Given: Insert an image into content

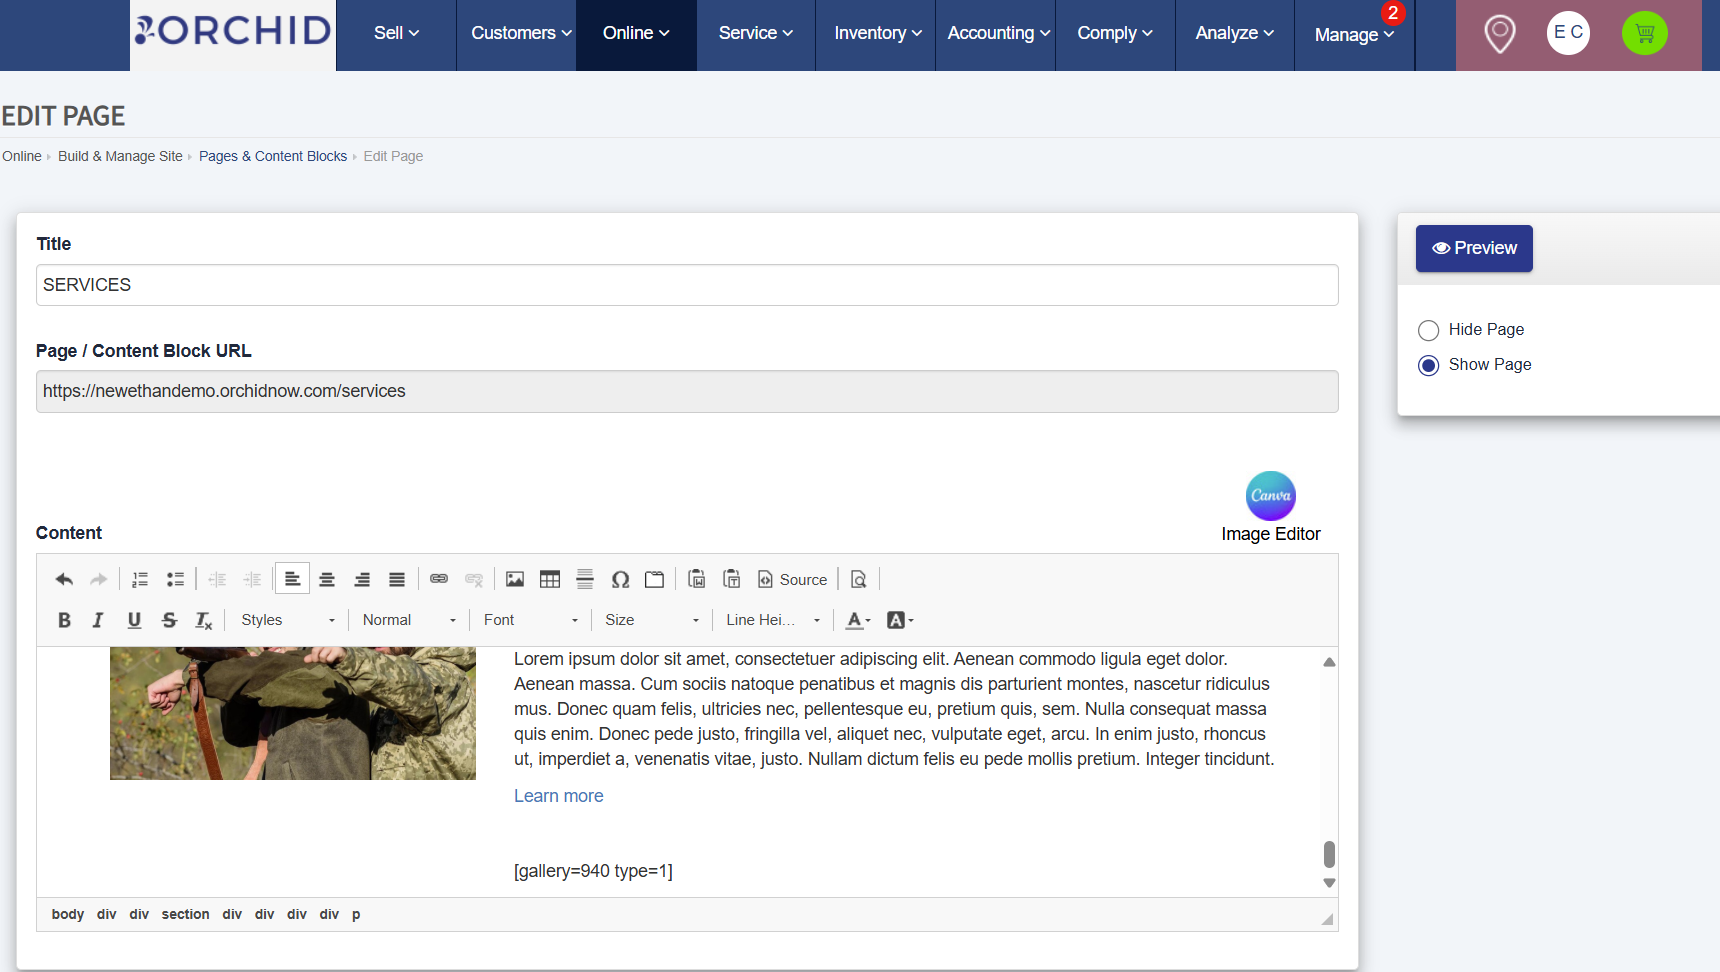Looking at the screenshot, I should click(515, 579).
